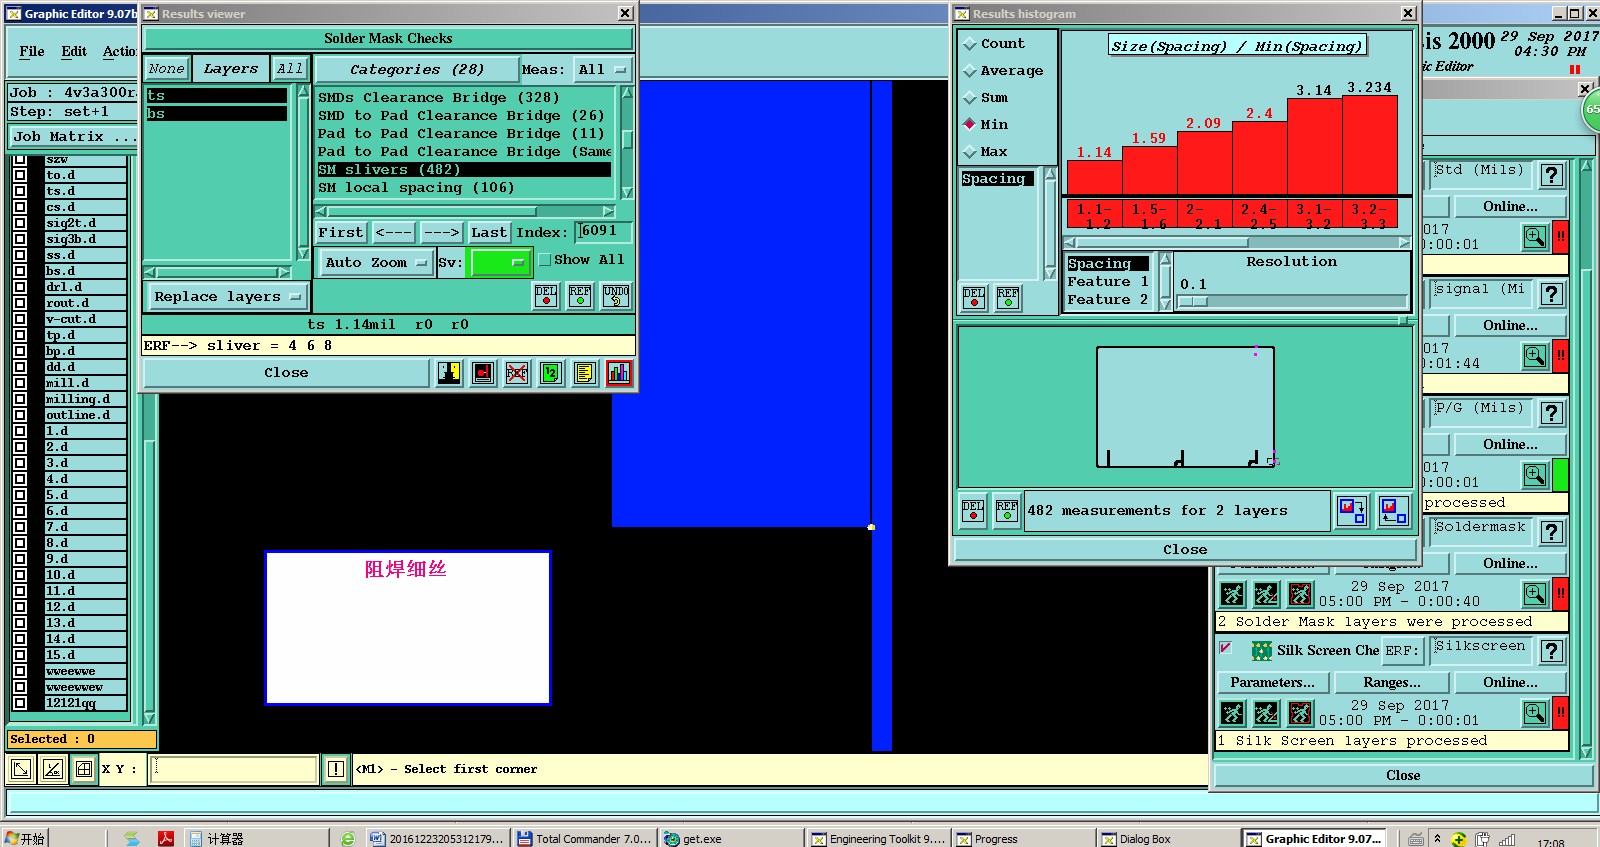The image size is (1600, 847).
Task: Click the REF icon in Results viewer
Action: click(x=580, y=296)
